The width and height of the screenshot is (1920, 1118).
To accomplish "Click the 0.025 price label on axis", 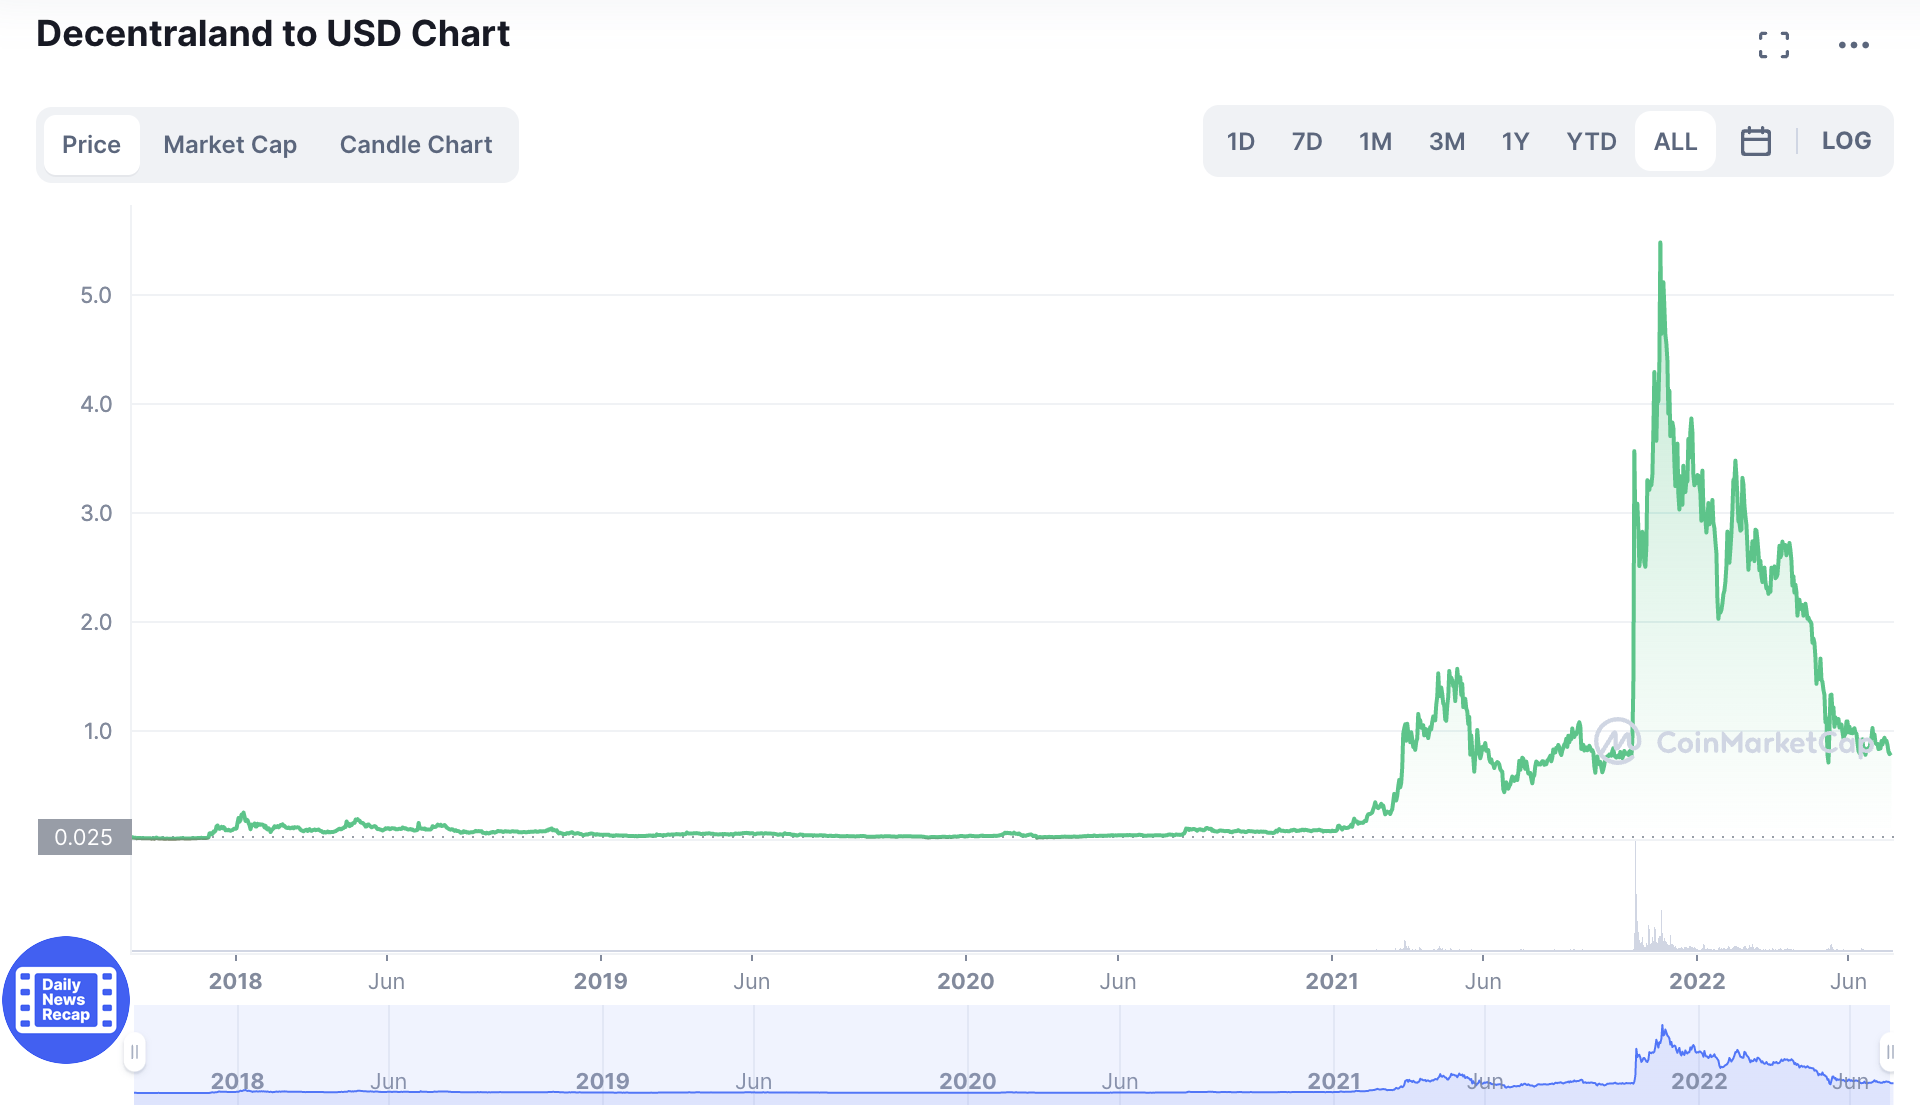I will (84, 837).
